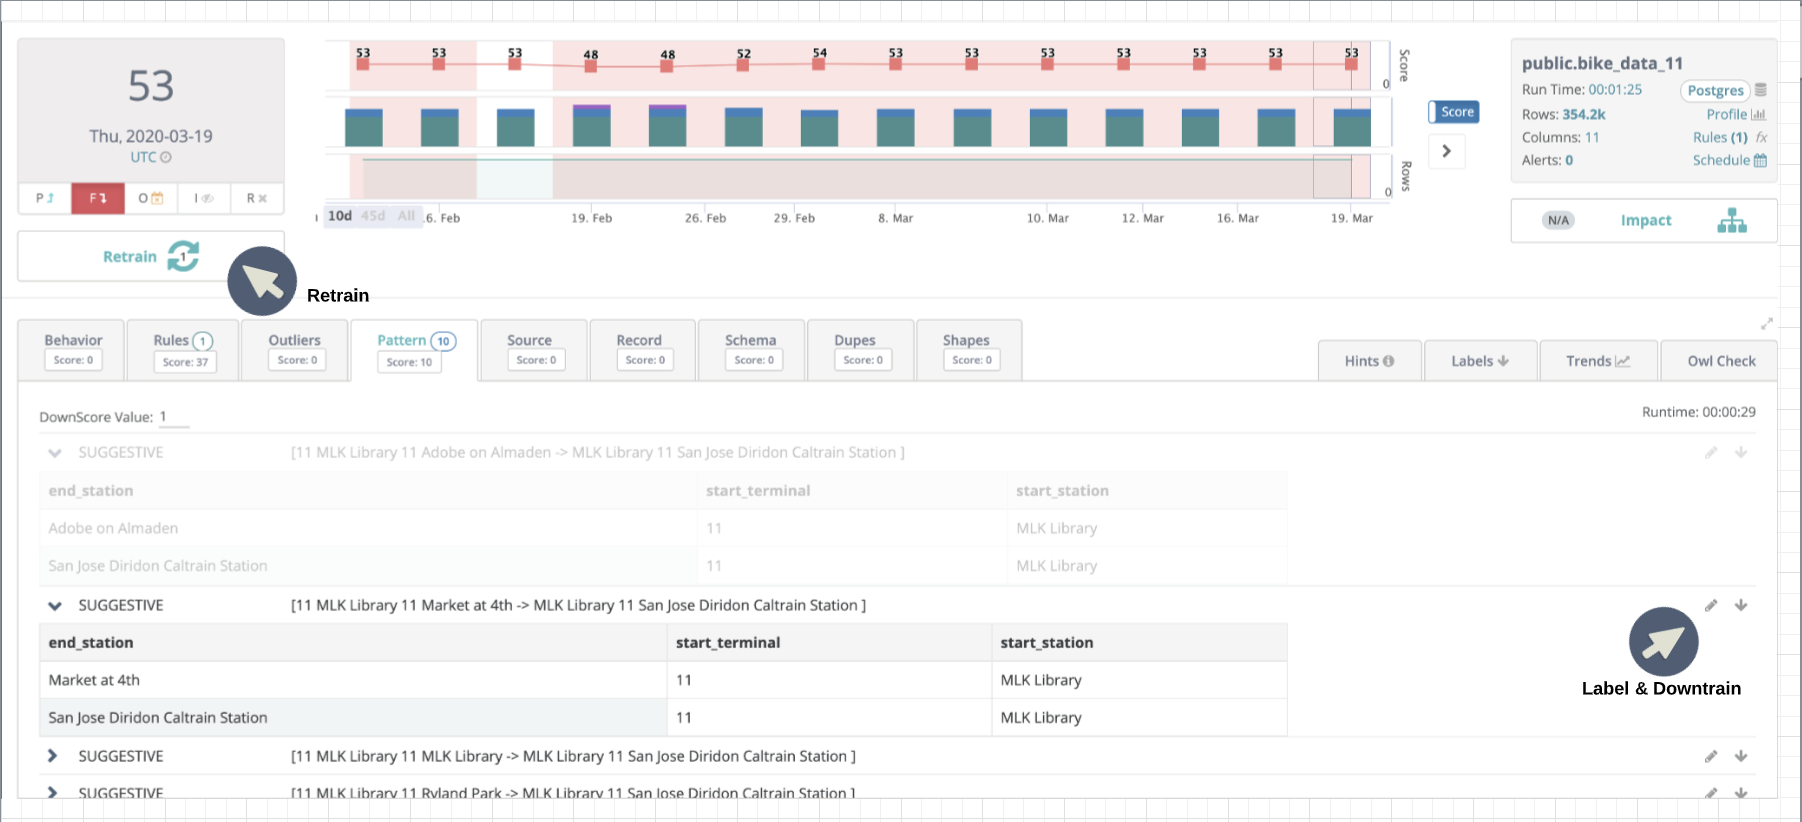Toggle the Score switch beside the chart
The width and height of the screenshot is (1802, 822).
tap(1453, 112)
